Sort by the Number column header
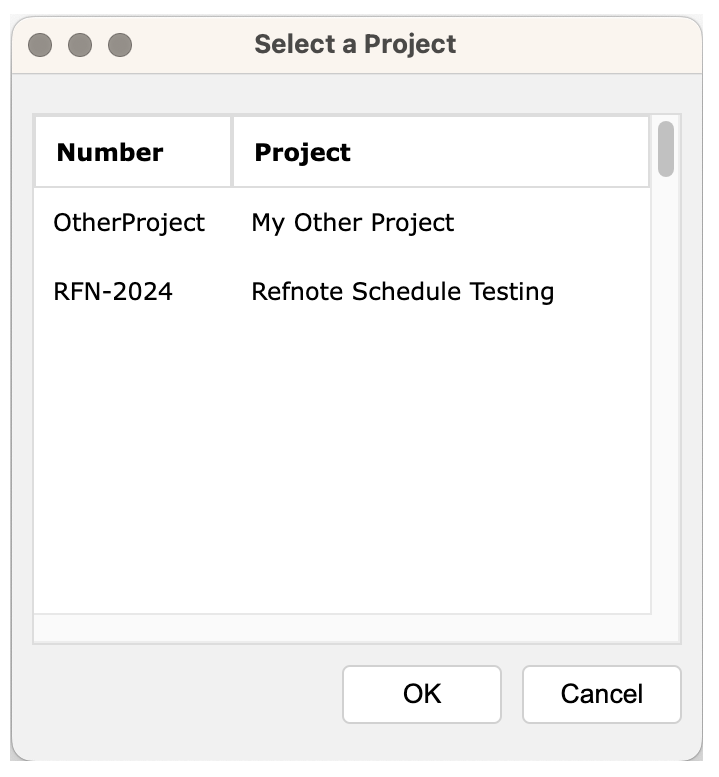Viewport: 719px width, 777px height. [110, 153]
